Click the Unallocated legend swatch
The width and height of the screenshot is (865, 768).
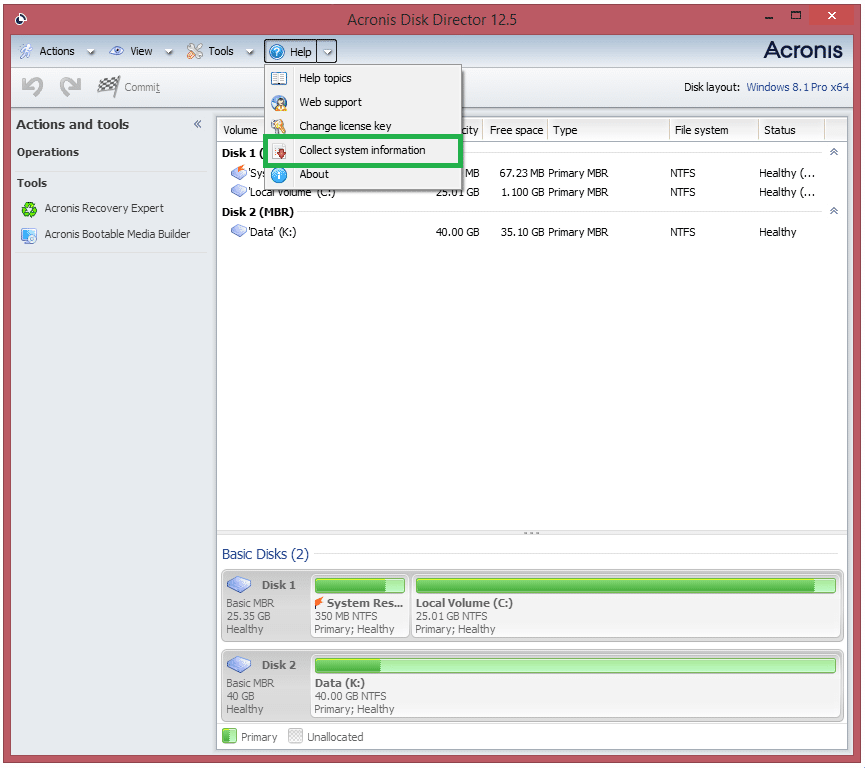click(x=296, y=736)
